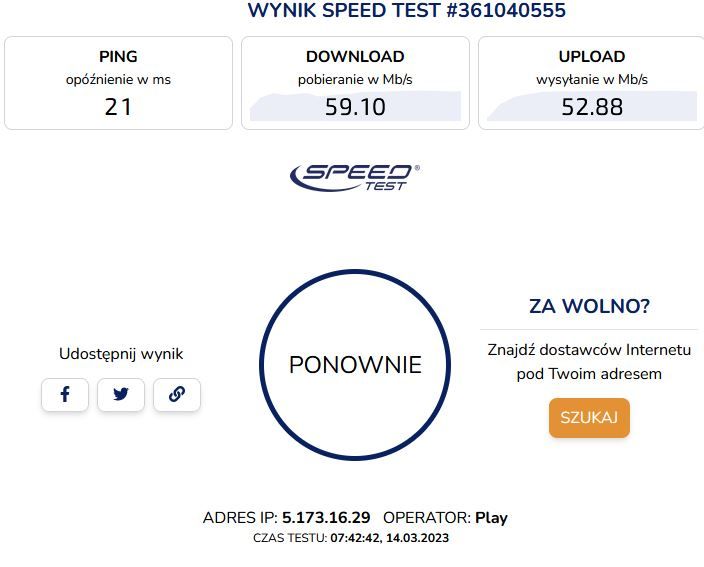Select the UPLOAD result card heading
The height and width of the screenshot is (567, 704).
click(x=592, y=57)
